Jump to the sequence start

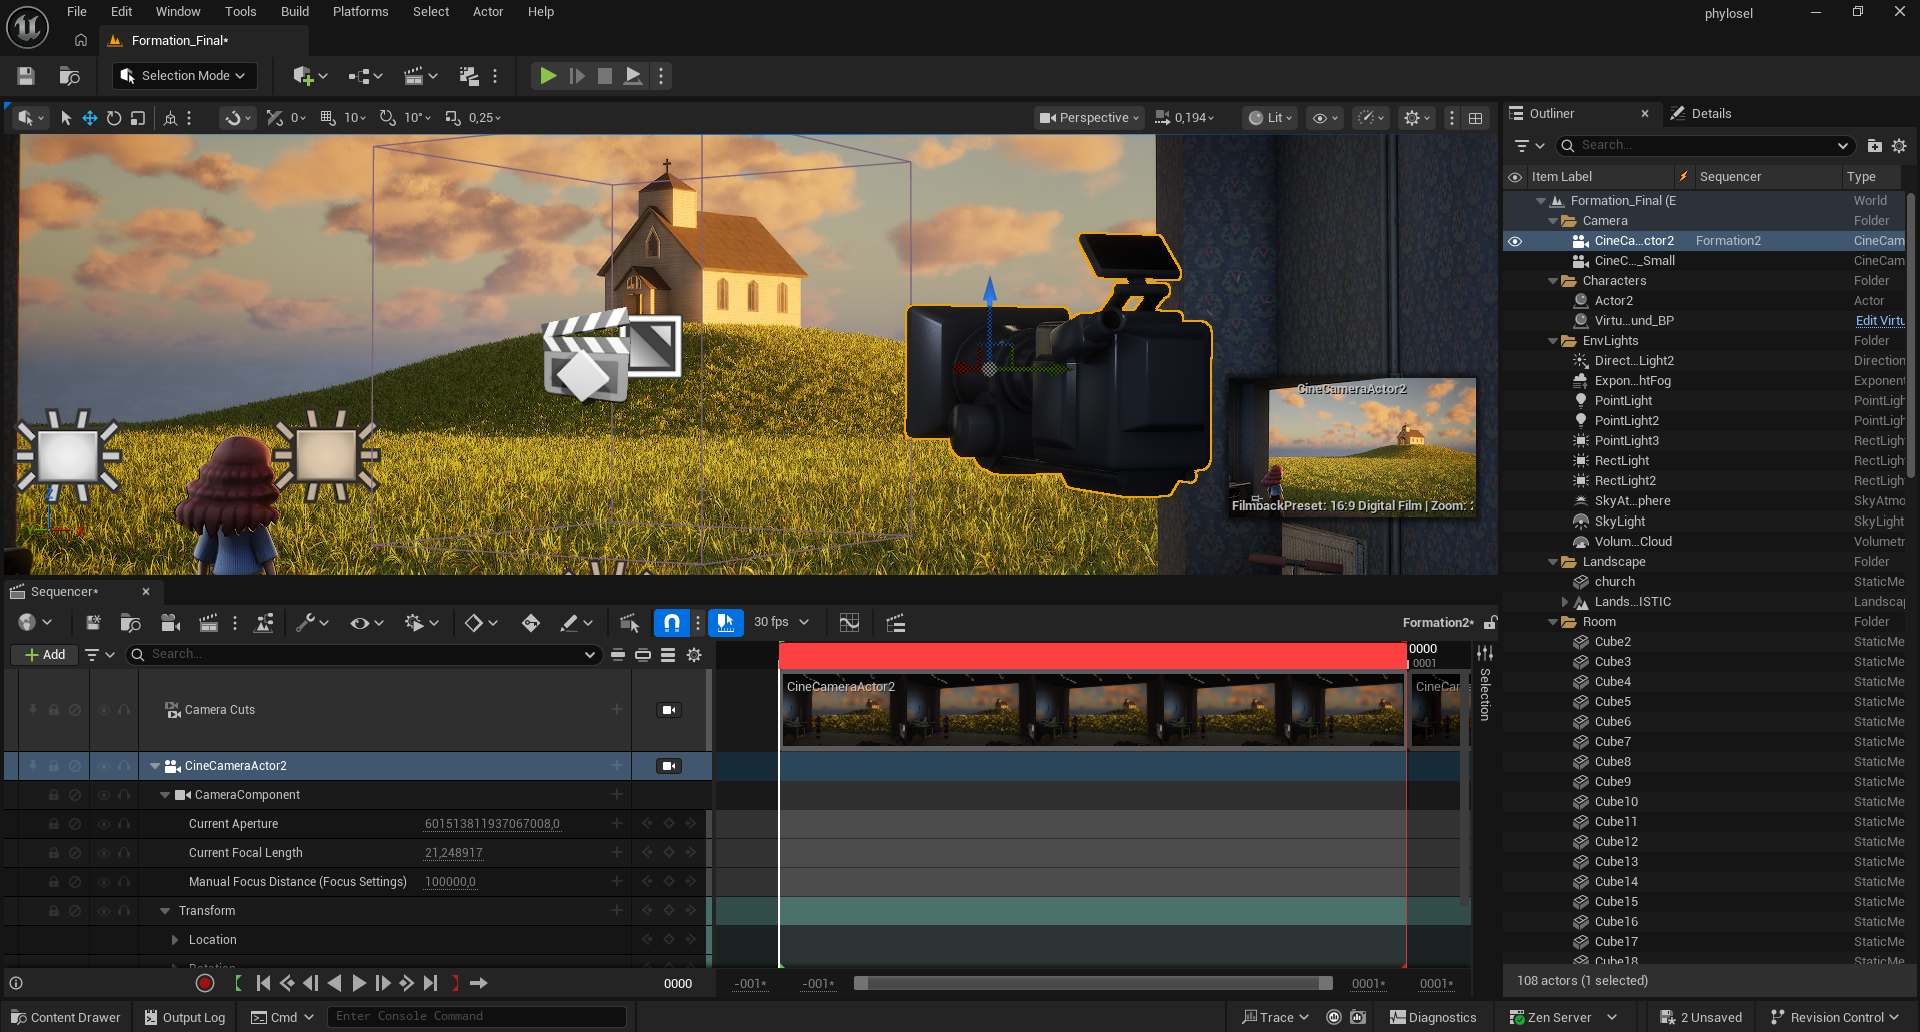(263, 983)
